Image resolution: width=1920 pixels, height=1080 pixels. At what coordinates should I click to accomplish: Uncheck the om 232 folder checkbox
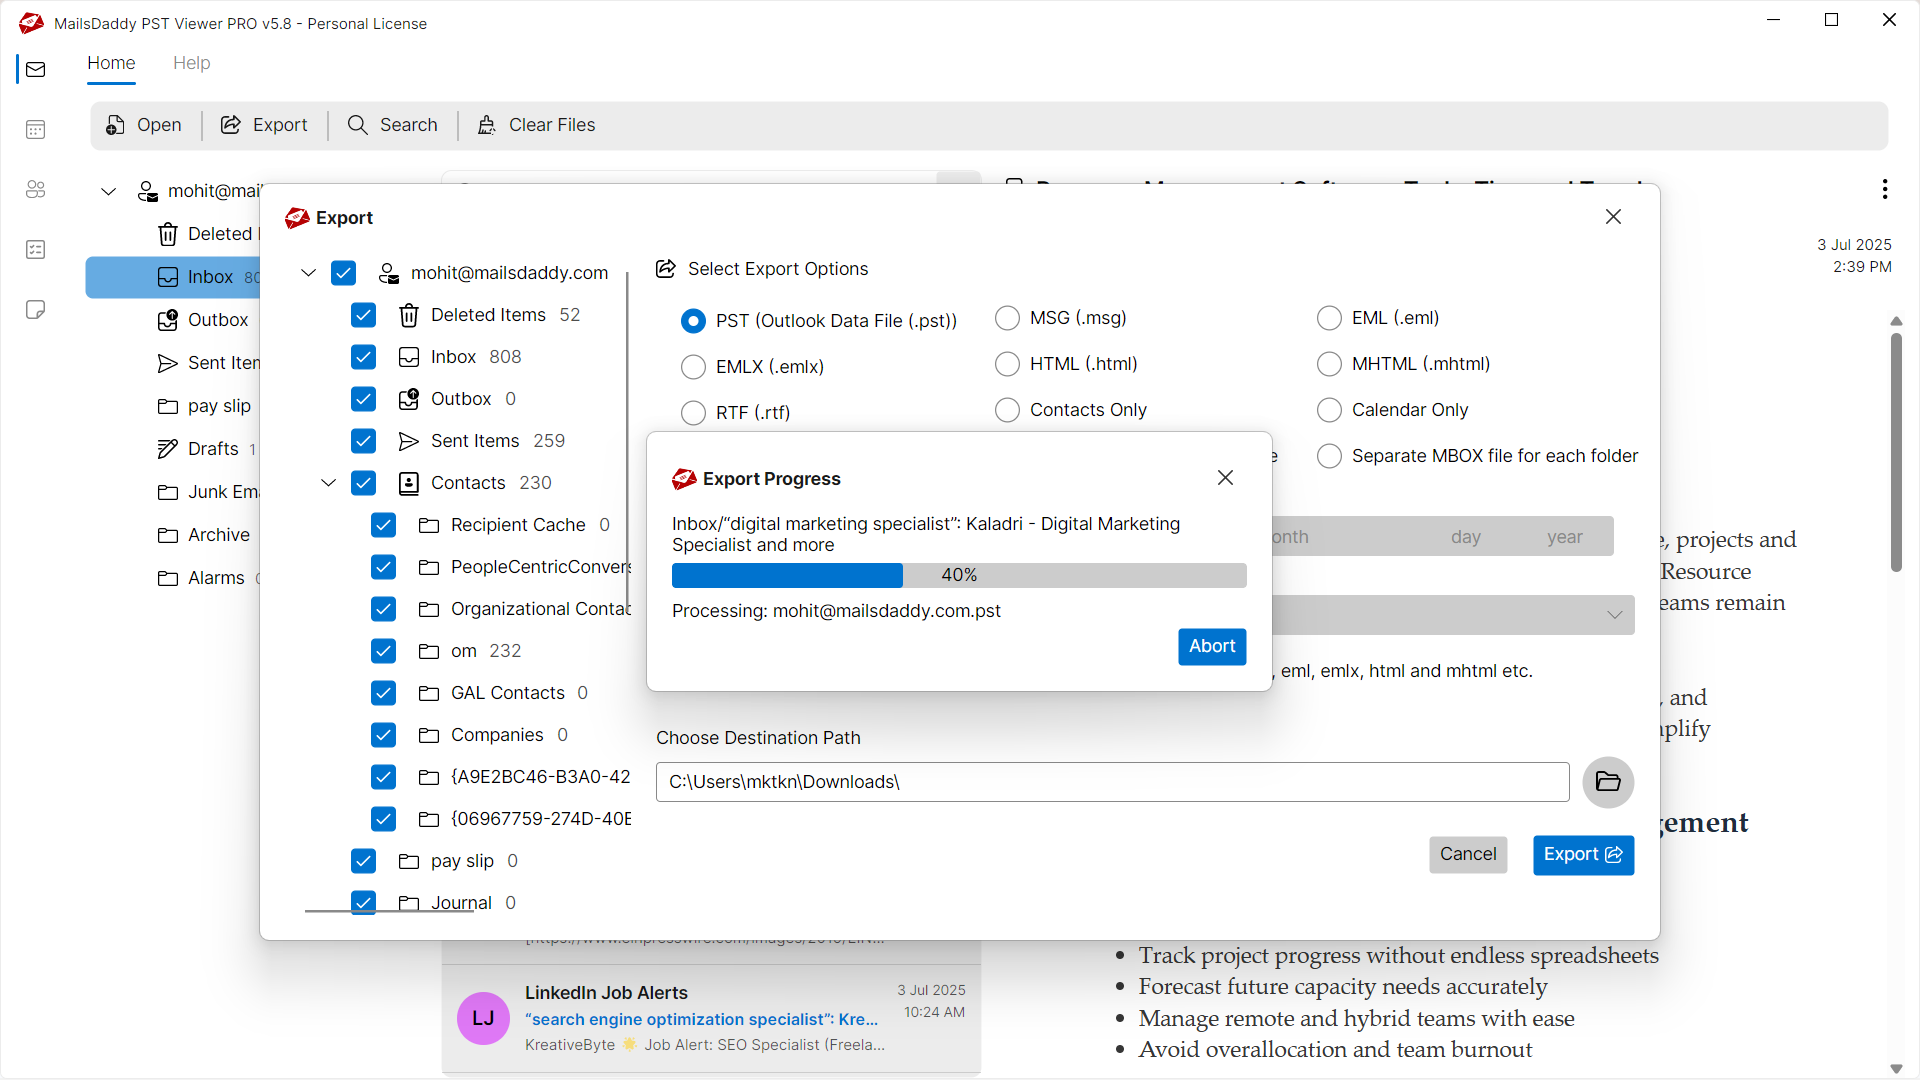coord(383,651)
